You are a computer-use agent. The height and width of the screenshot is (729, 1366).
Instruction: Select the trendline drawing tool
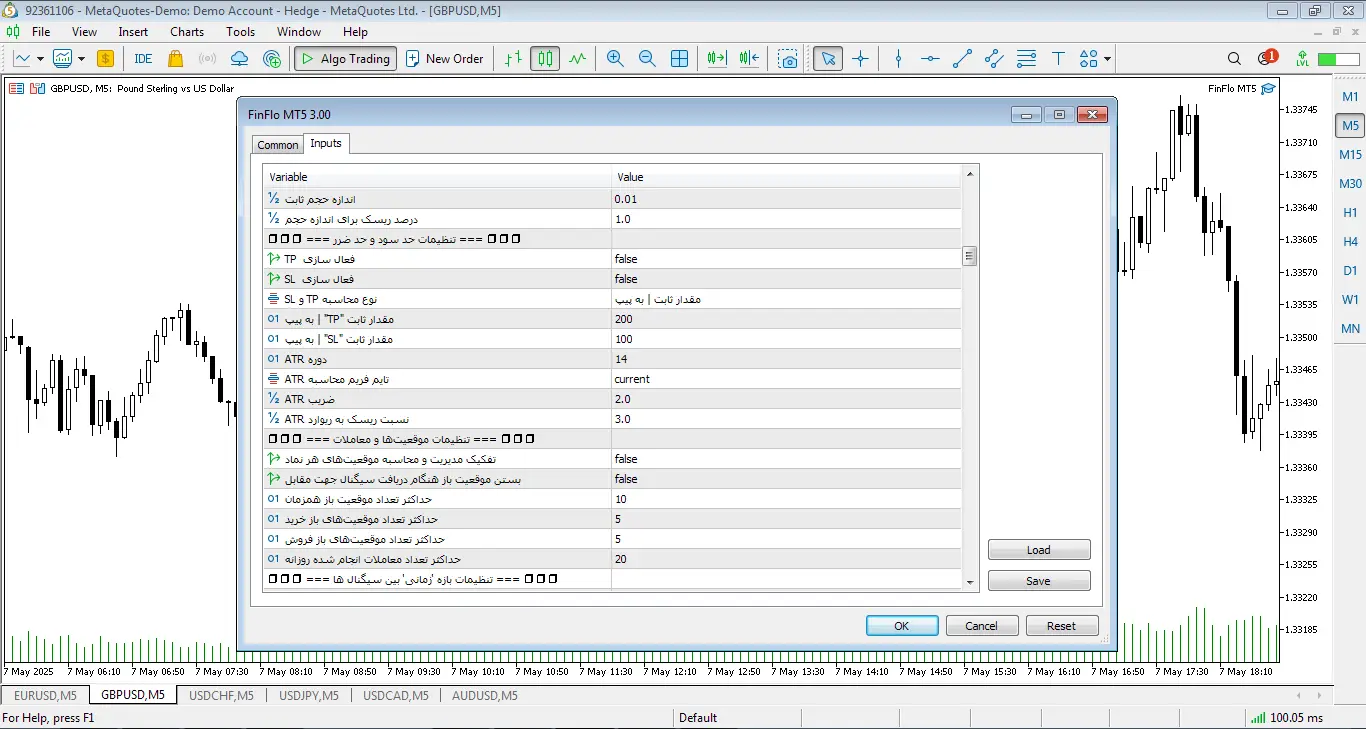[962, 59]
